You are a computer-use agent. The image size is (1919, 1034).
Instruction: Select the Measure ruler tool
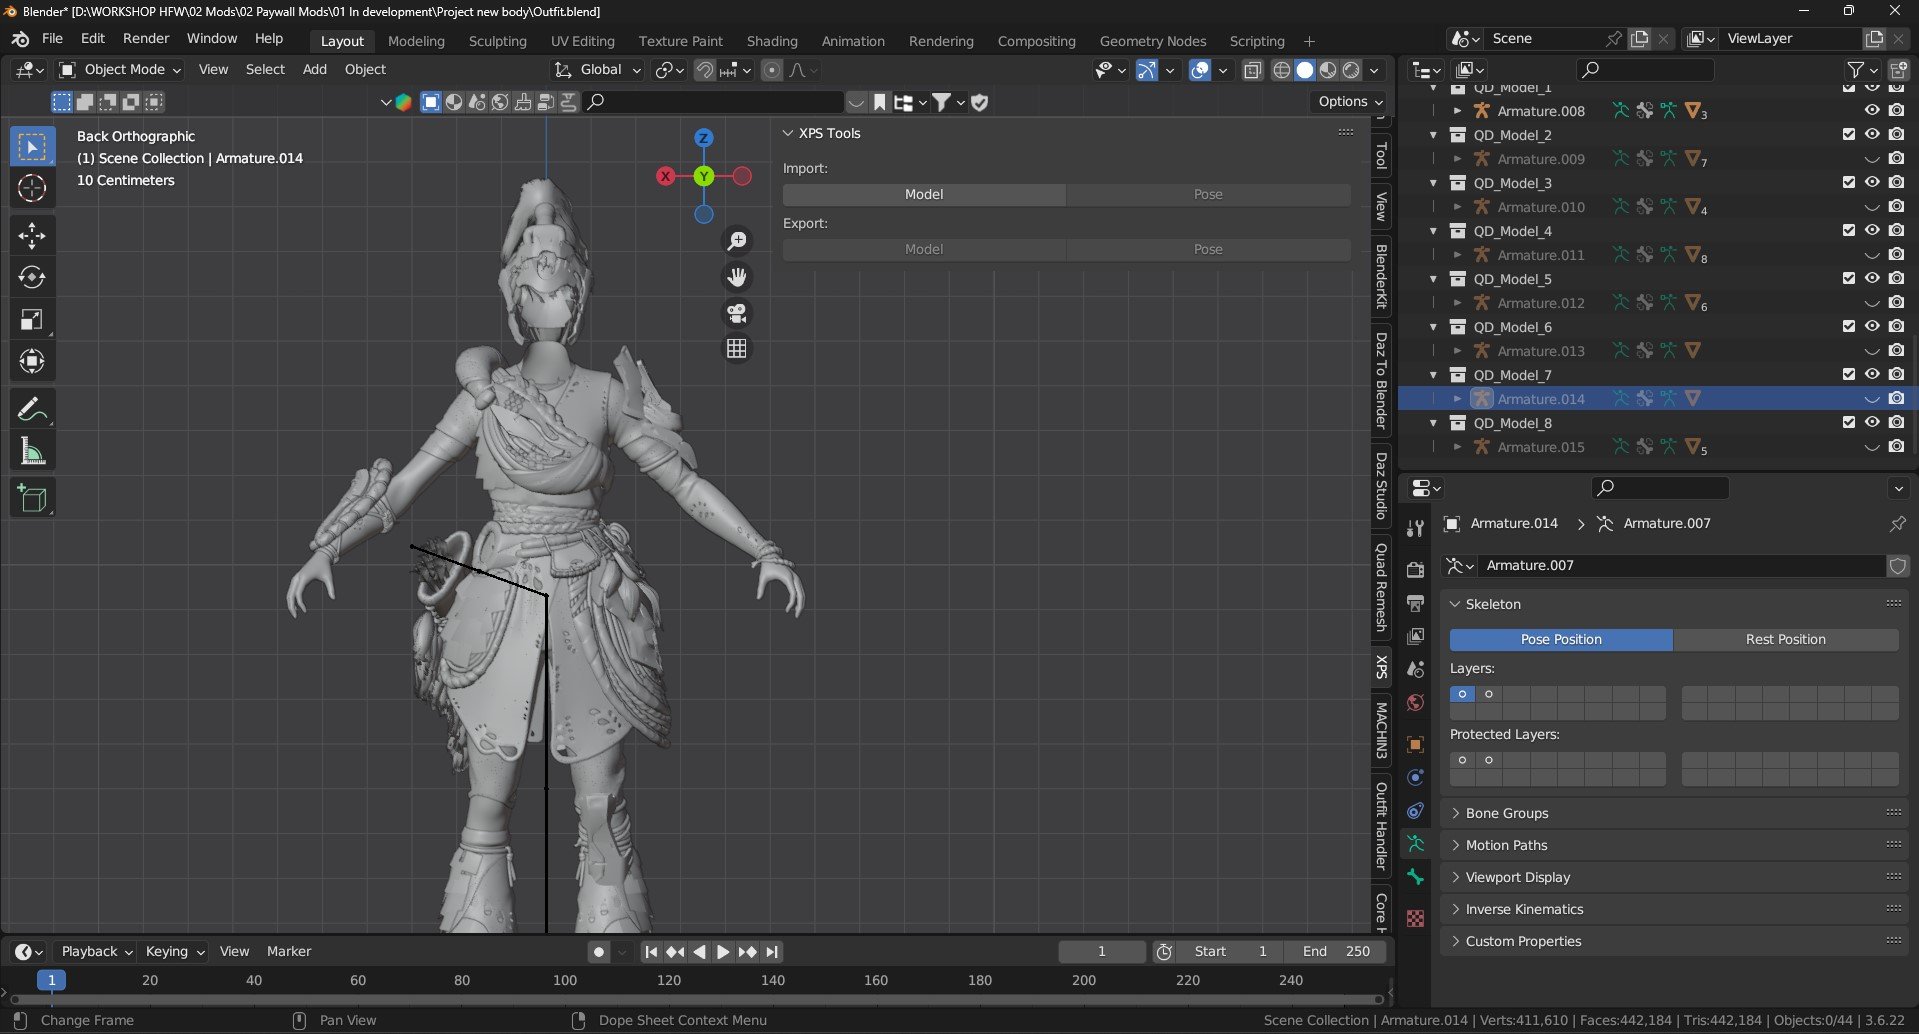(32, 452)
